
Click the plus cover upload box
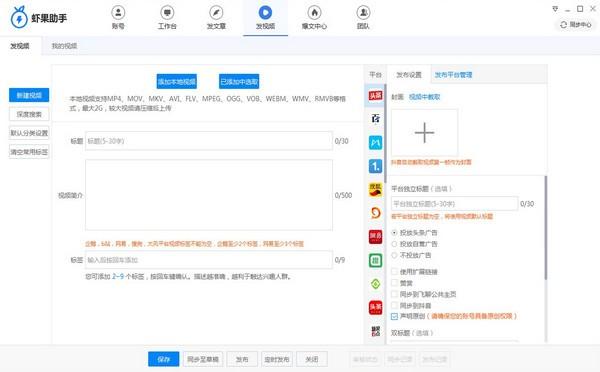424,133
